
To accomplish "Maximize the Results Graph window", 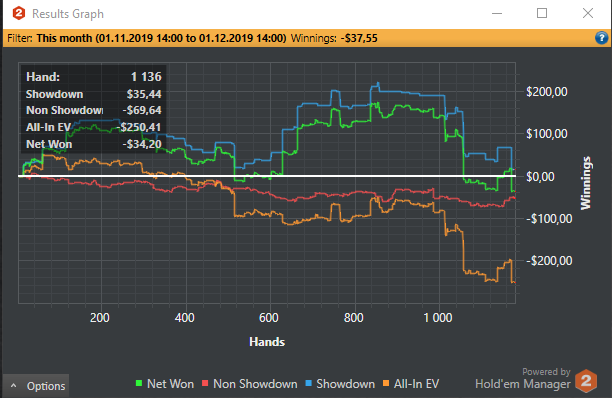I will 542,14.
